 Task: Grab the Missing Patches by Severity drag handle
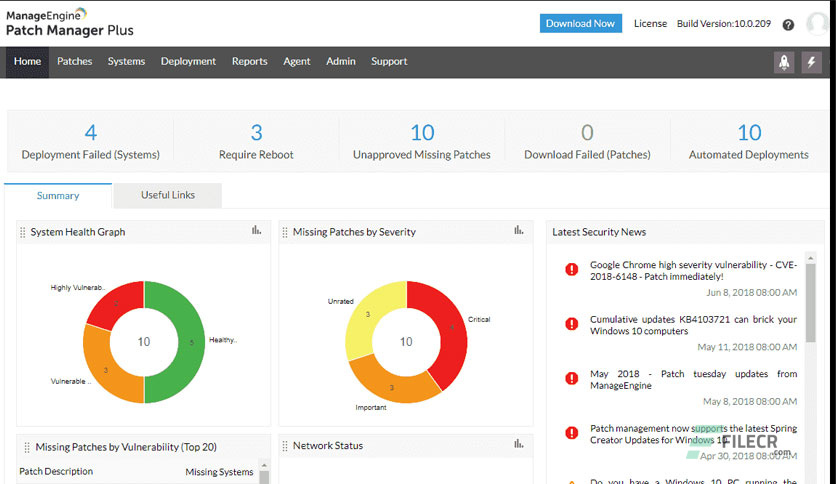click(x=285, y=232)
